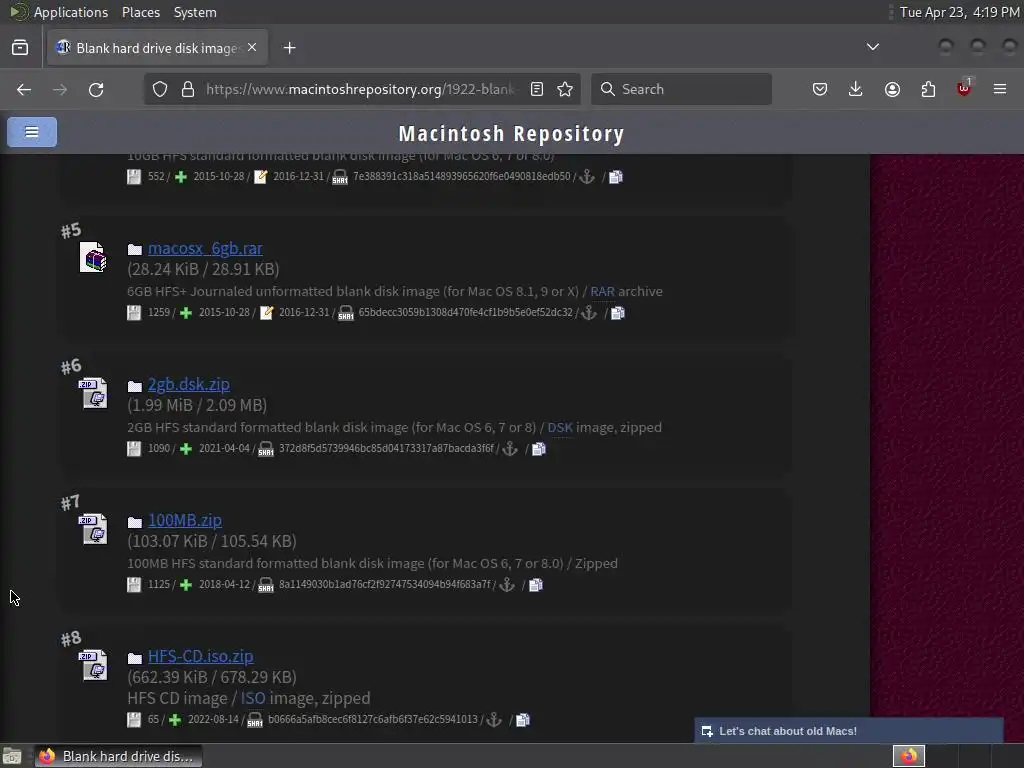Copy link icon for HFS-CD.iso.zip
The height and width of the screenshot is (768, 1024).
tap(523, 720)
